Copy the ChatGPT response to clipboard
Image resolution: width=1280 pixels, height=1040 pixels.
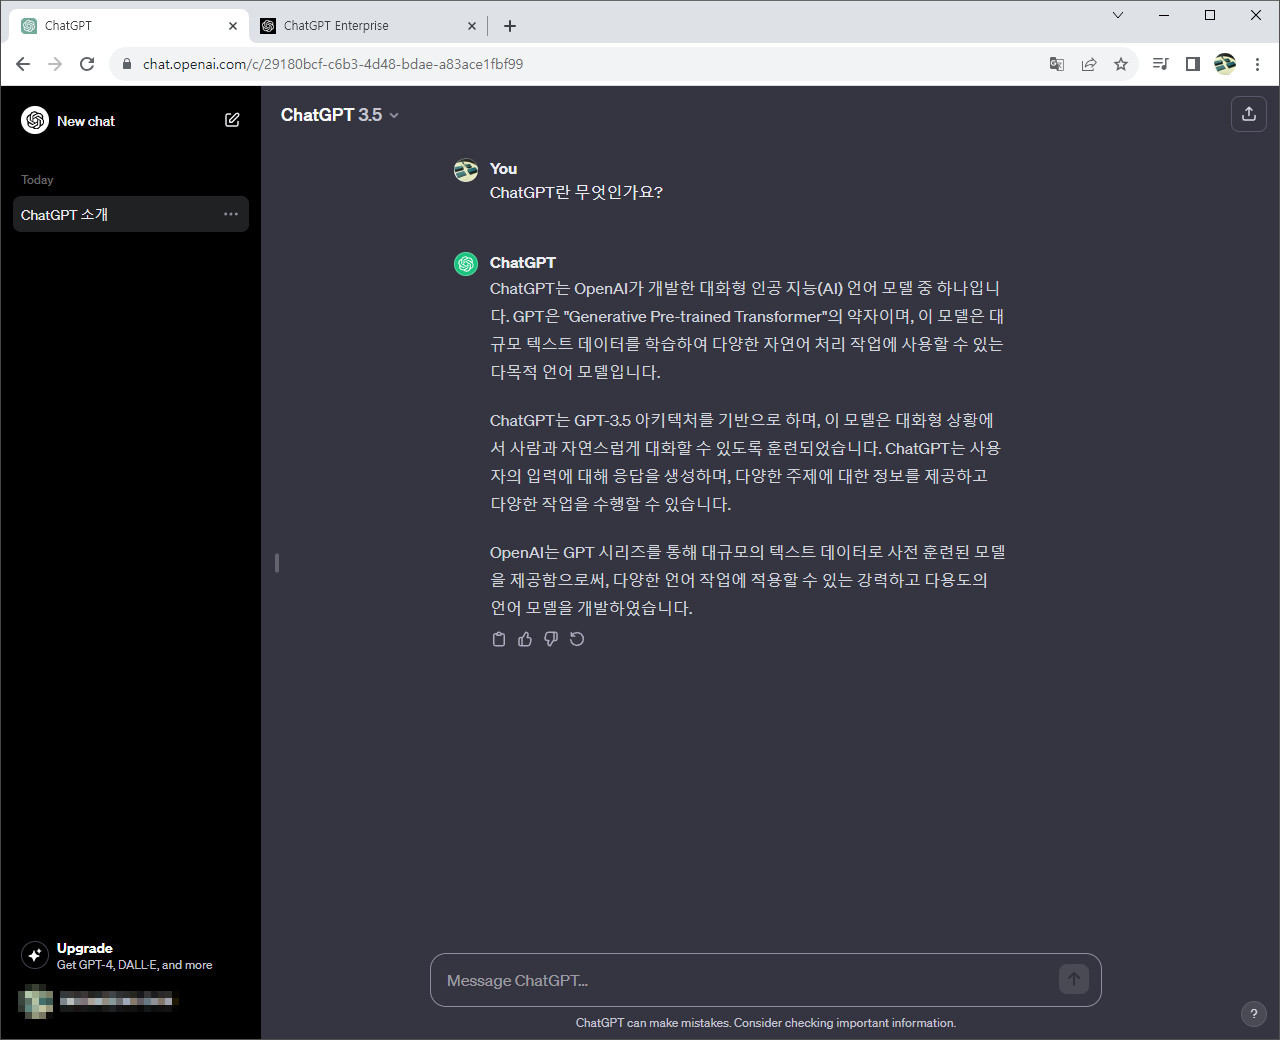point(499,639)
